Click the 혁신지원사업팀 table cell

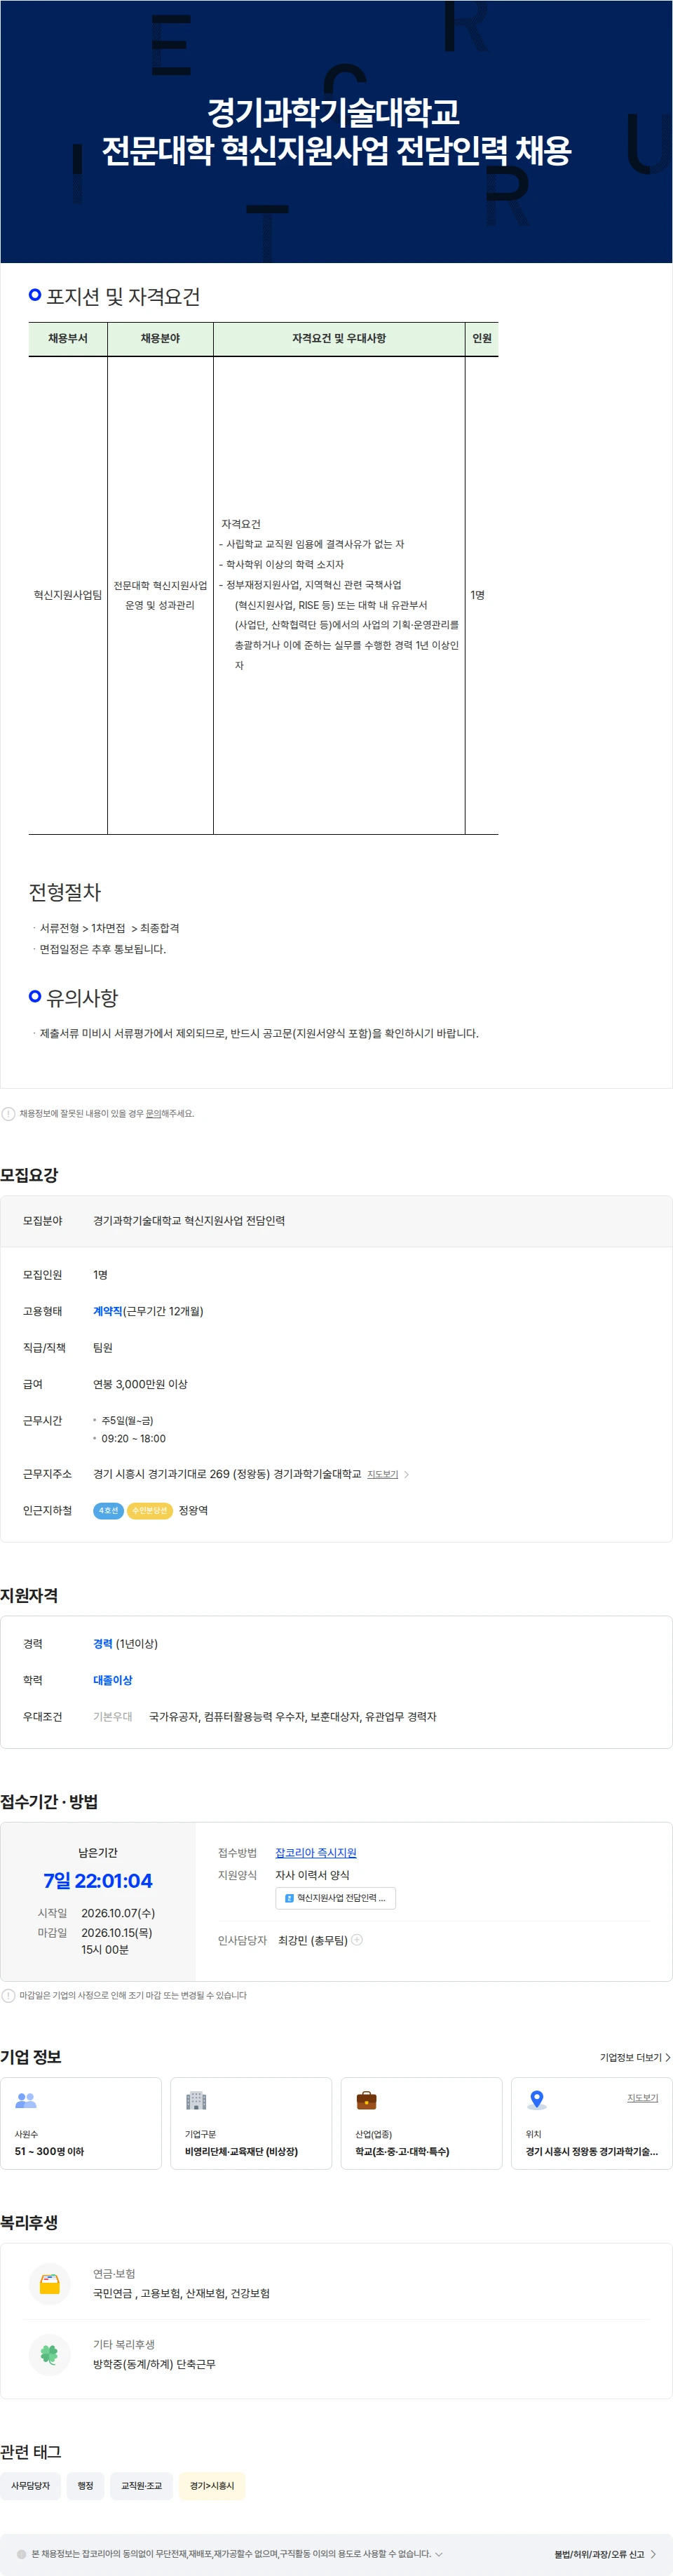click(x=68, y=595)
